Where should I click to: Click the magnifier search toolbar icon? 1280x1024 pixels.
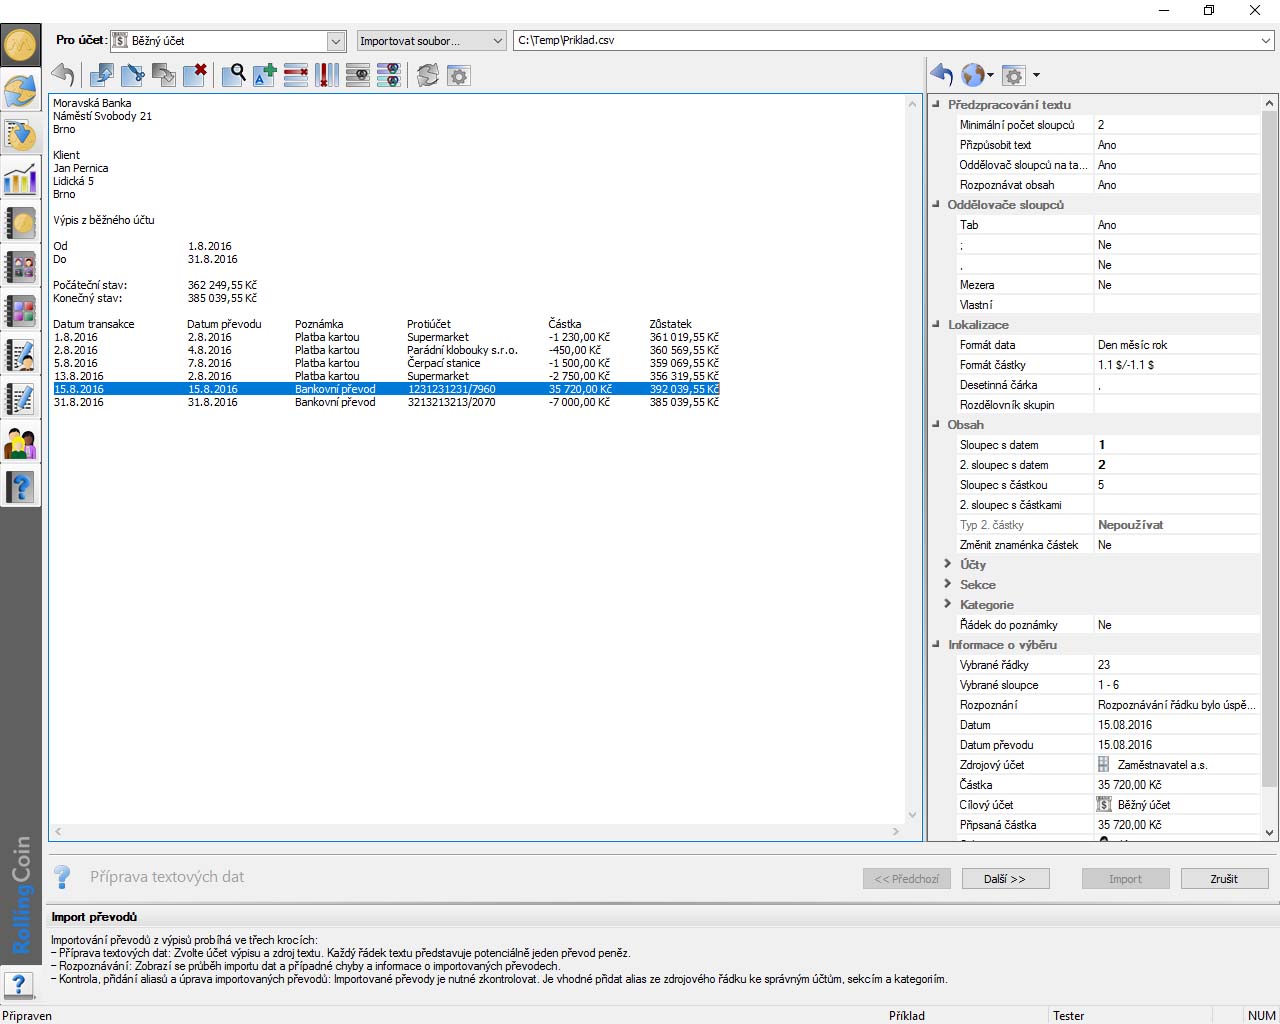click(x=234, y=75)
